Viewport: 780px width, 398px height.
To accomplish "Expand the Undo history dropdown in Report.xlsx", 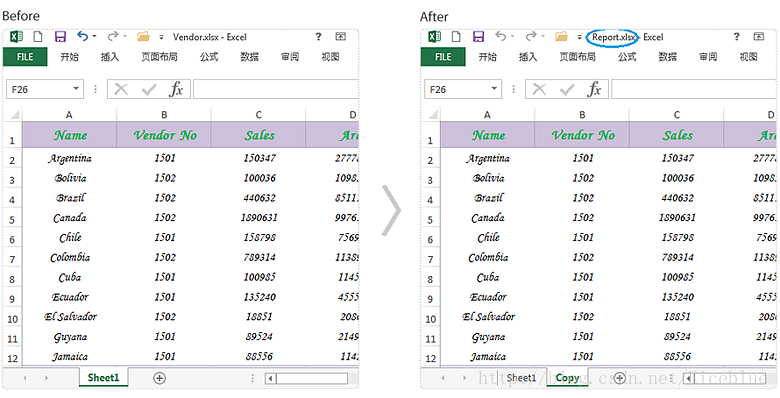I will [x=512, y=37].
